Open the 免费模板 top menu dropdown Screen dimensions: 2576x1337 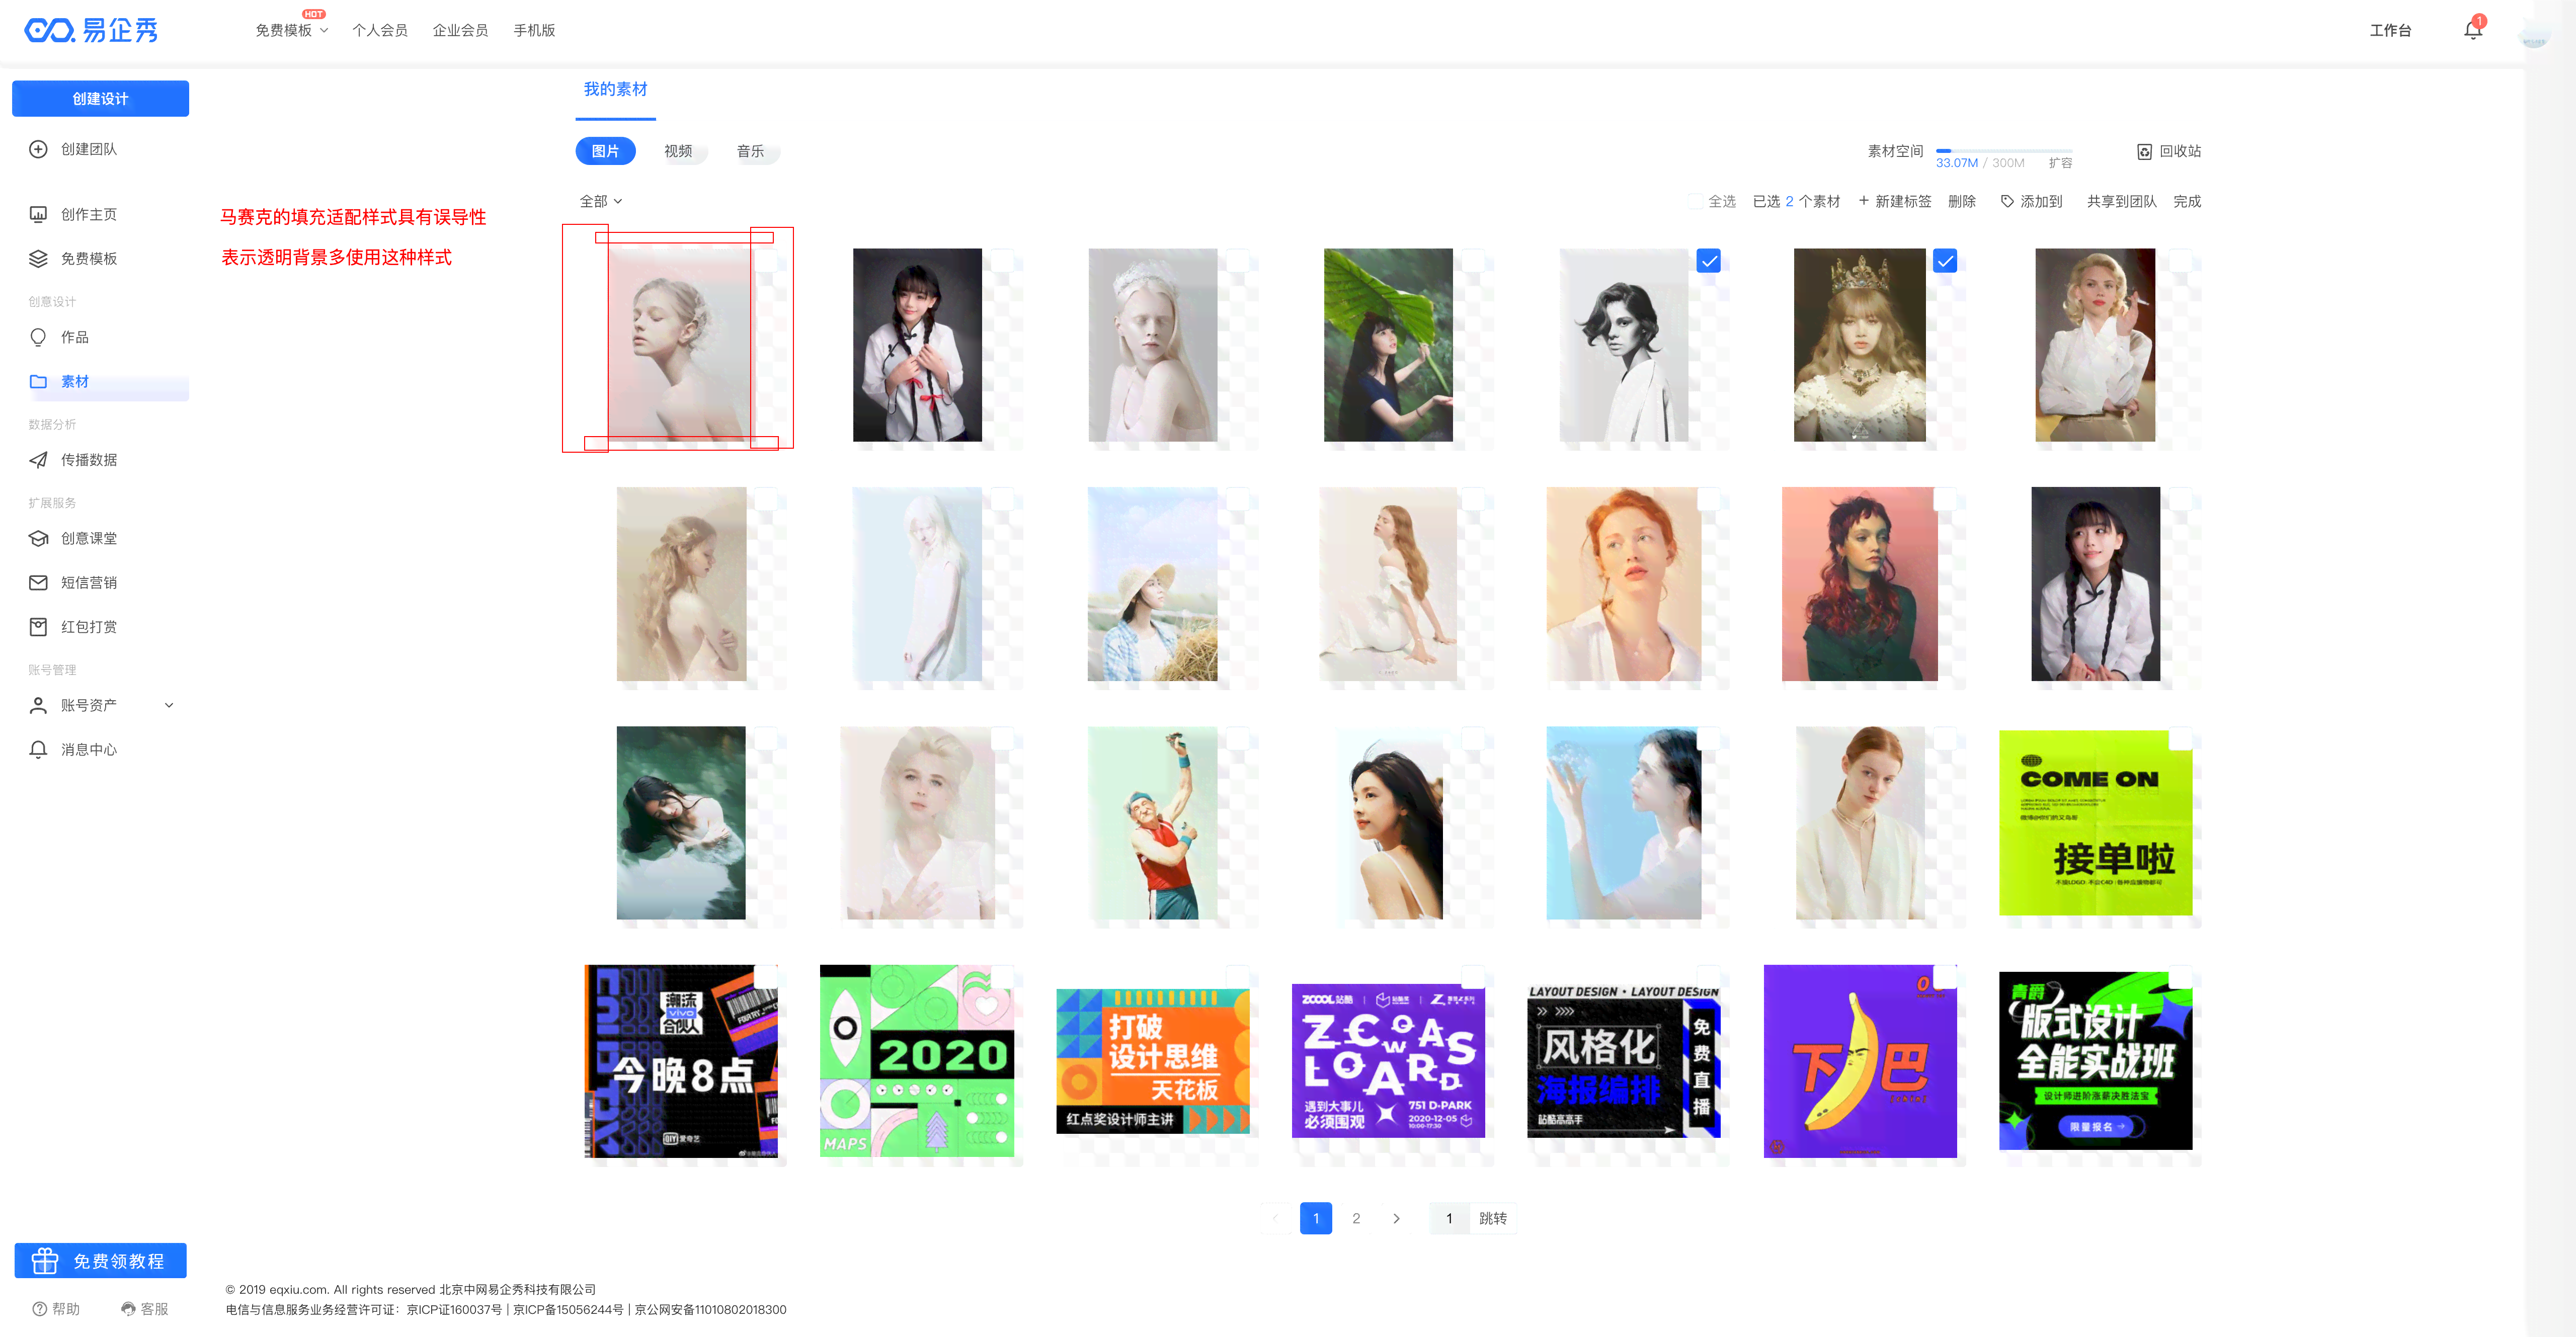[x=291, y=31]
